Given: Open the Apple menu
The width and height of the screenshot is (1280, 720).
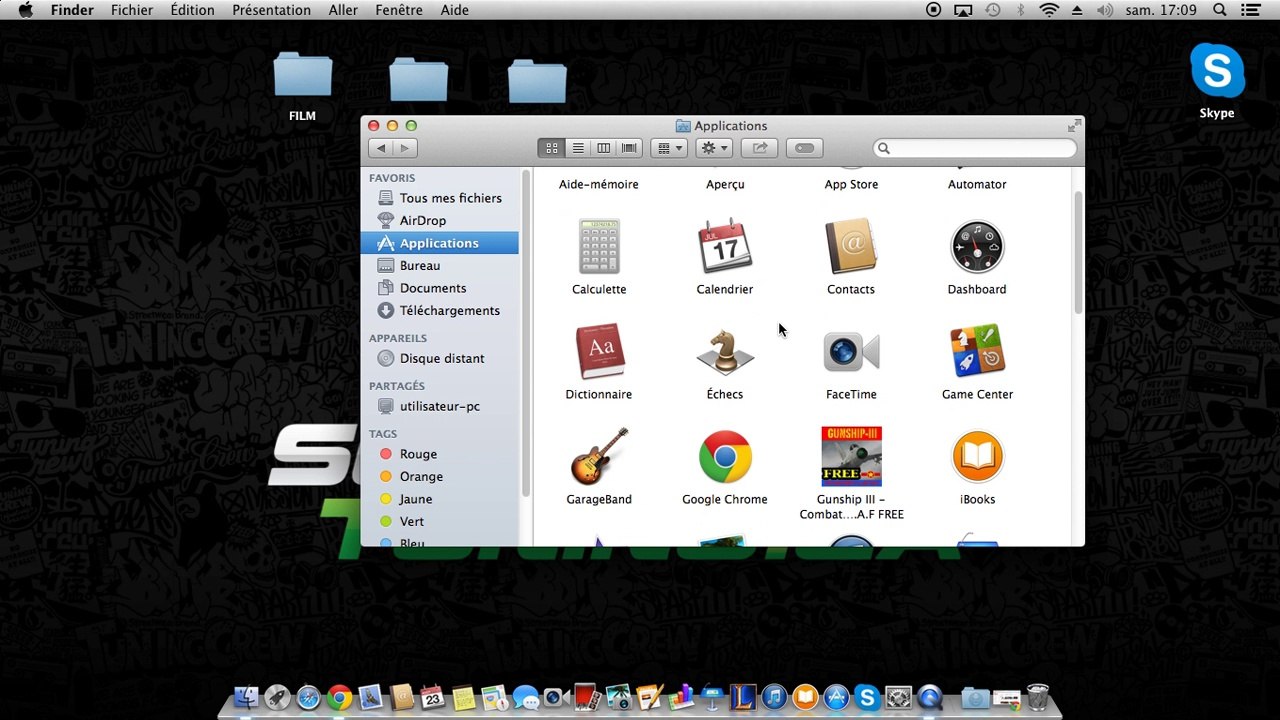Looking at the screenshot, I should [26, 10].
